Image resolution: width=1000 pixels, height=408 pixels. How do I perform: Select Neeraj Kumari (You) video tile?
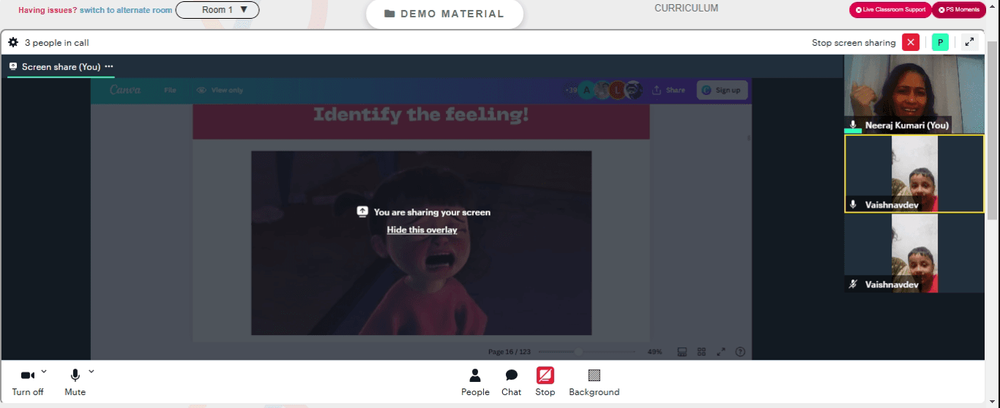tap(914, 94)
